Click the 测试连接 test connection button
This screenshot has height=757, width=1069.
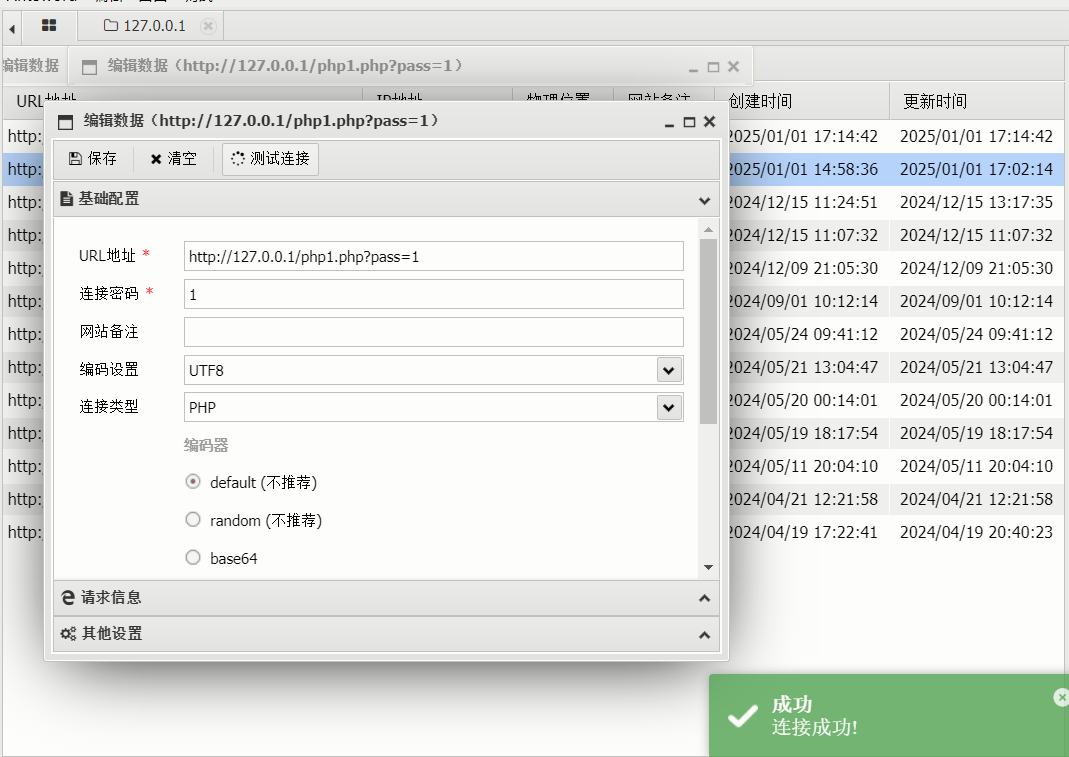pos(270,159)
